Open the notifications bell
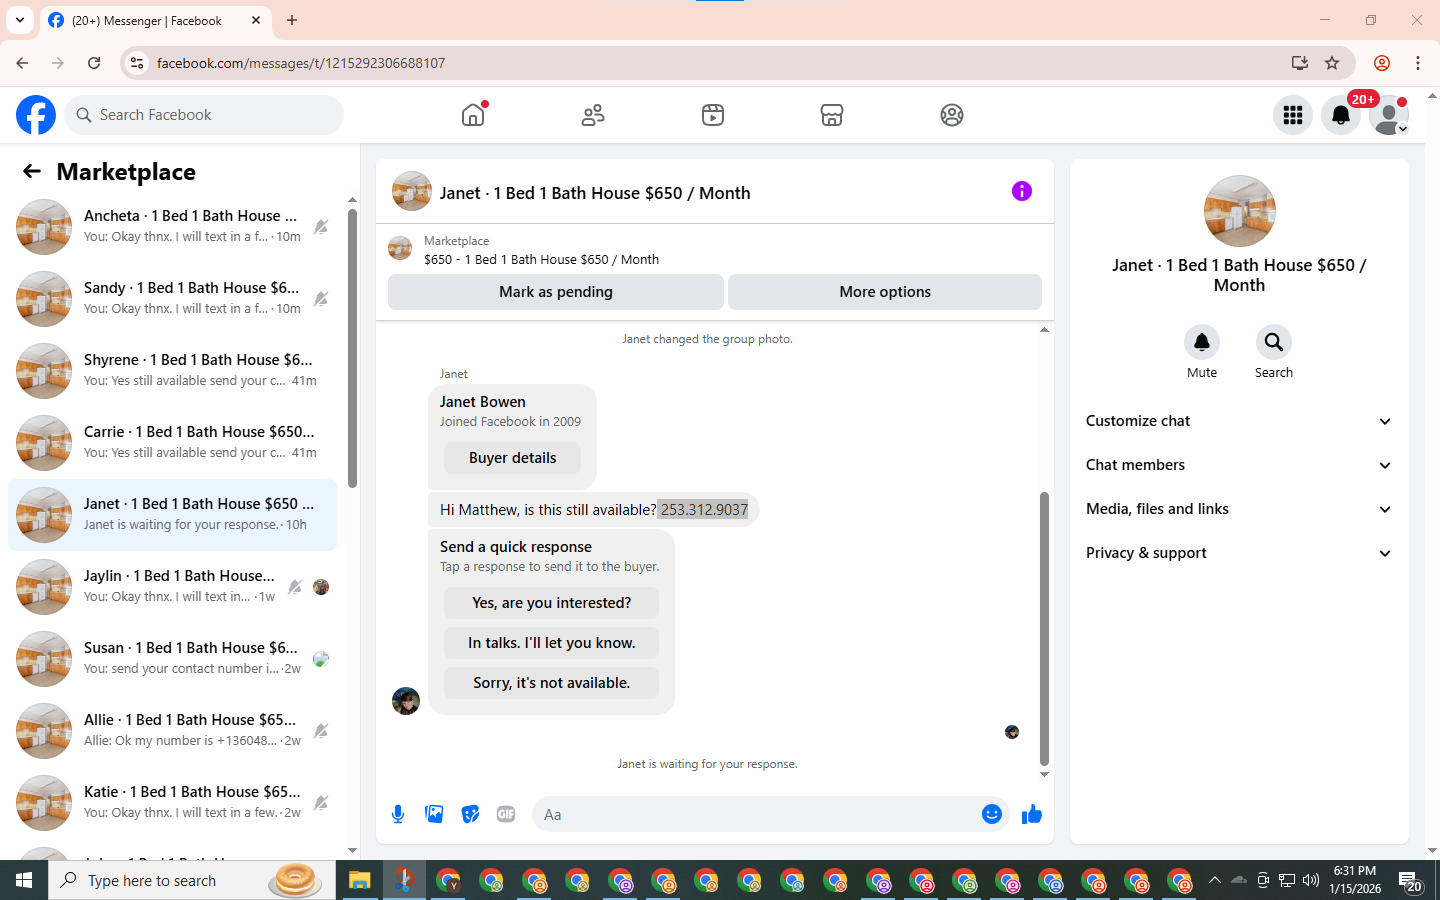 (1341, 115)
